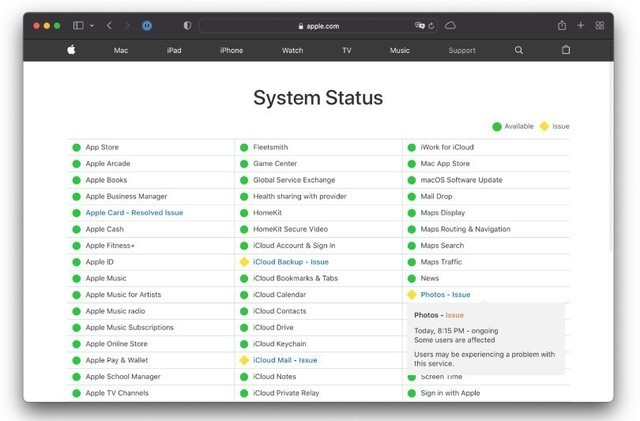640x421 pixels.
Task: Click the green Available legend dot
Action: [x=497, y=127]
